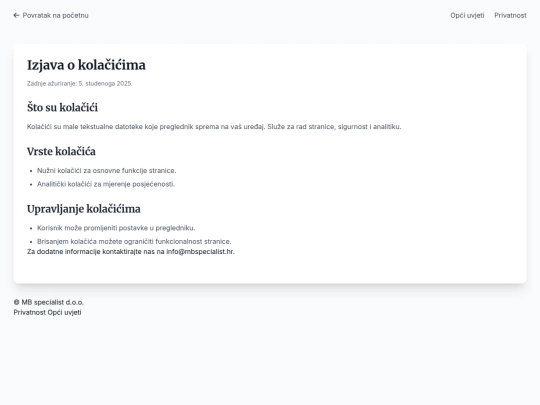Open 'Privatnost' in the top navigation

coord(510,15)
